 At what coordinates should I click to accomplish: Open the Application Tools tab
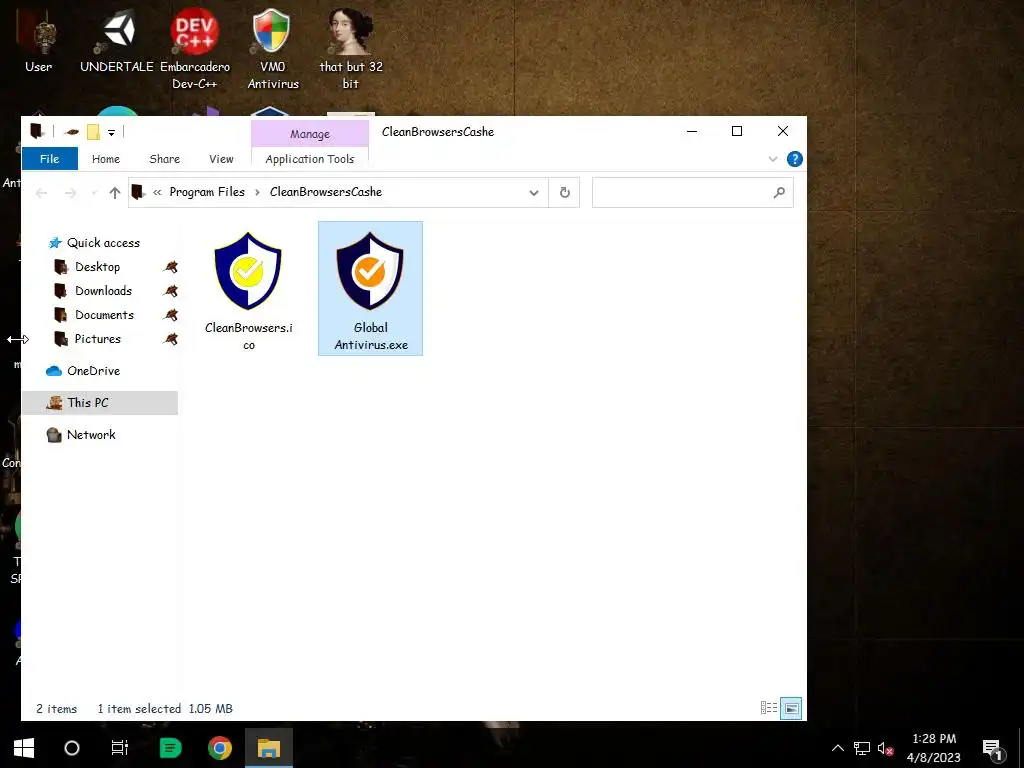pyautogui.click(x=310, y=159)
